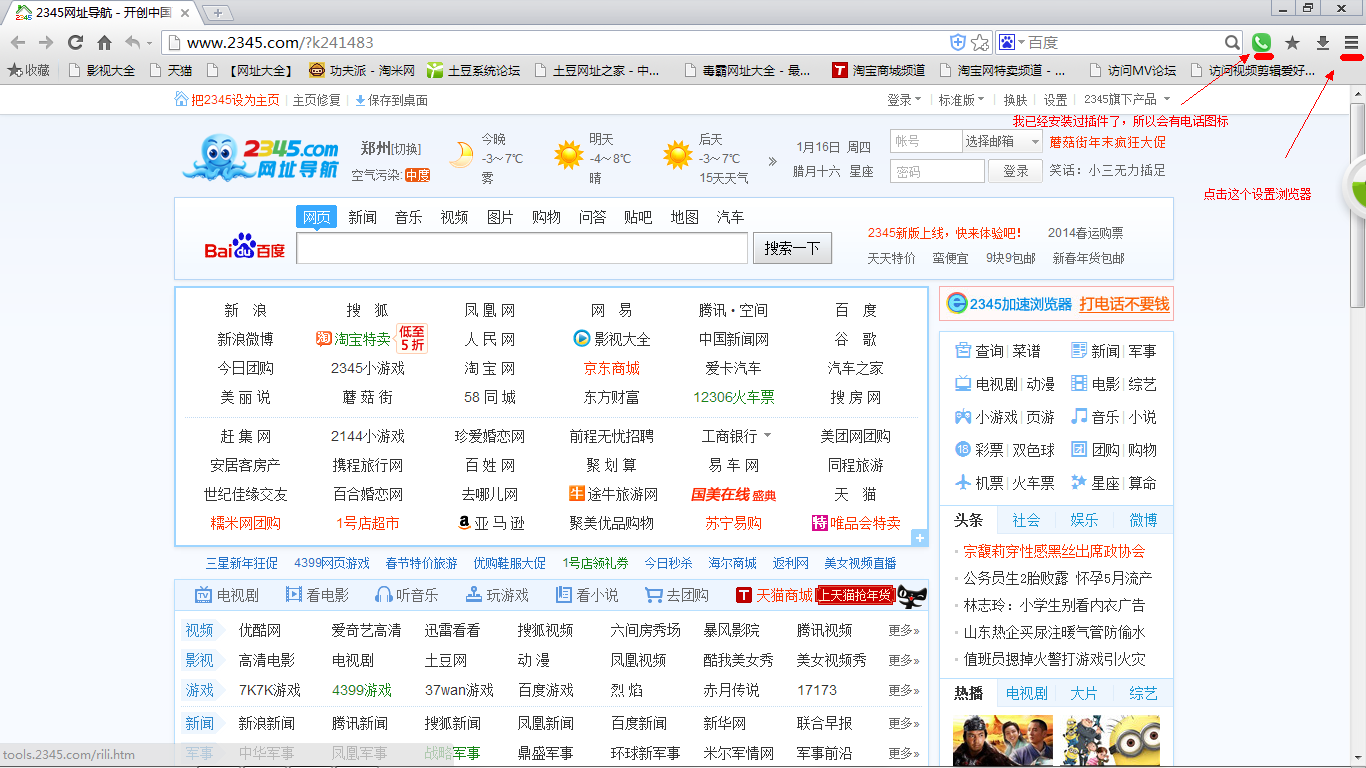Click the 机票 airplane icon
Viewport: 1366px width, 768px height.
pyautogui.click(x=963, y=483)
